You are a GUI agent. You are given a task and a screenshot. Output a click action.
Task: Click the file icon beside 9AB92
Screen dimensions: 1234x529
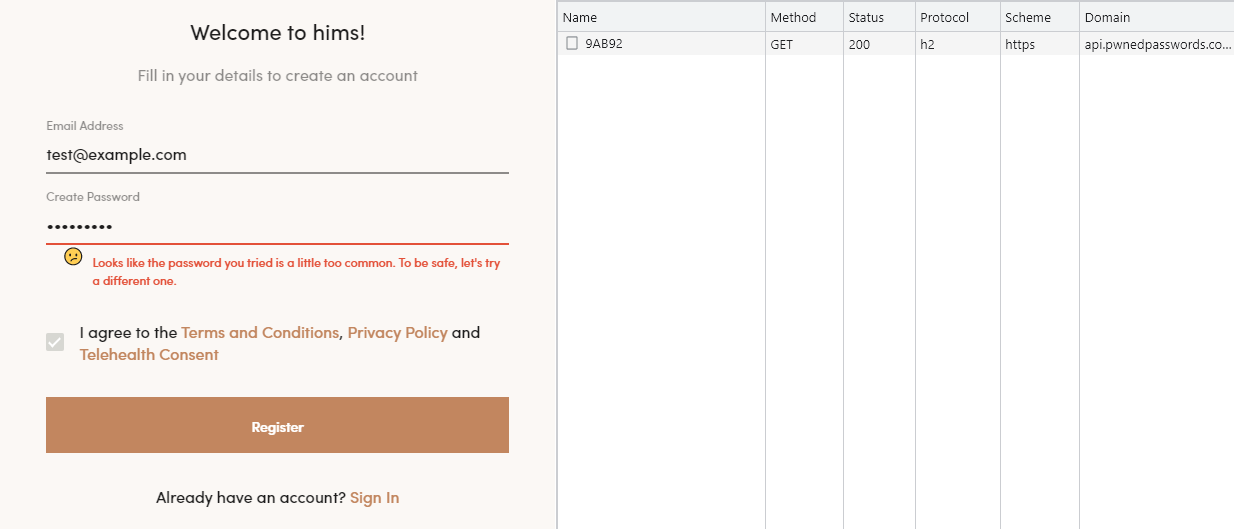tap(572, 44)
